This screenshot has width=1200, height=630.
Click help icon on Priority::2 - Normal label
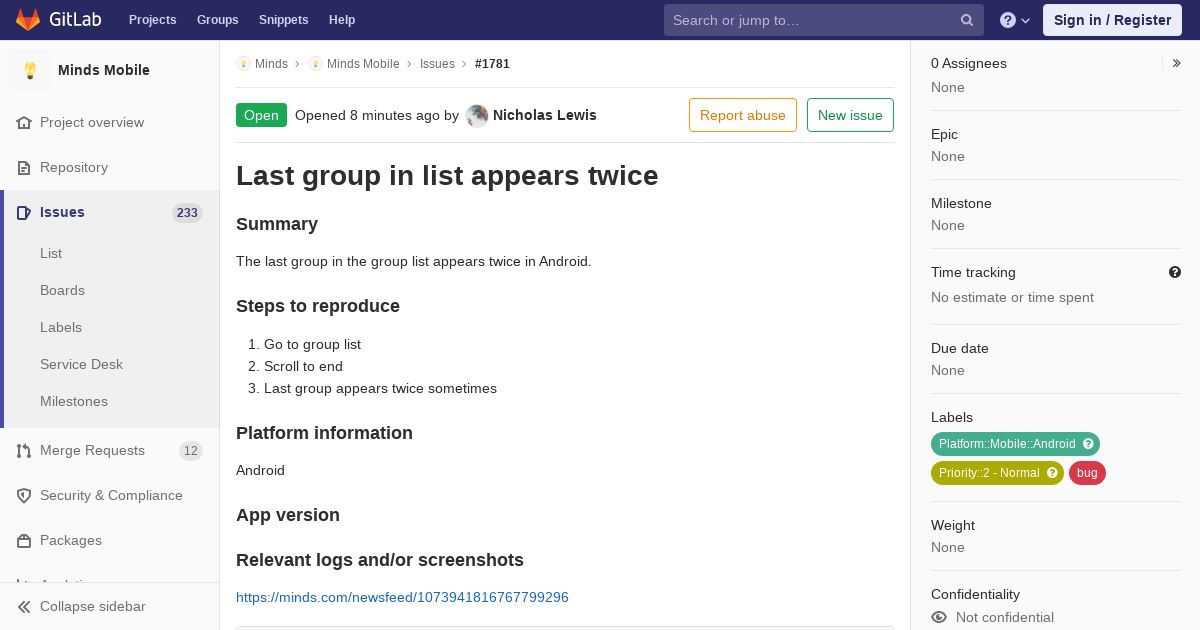[1052, 473]
